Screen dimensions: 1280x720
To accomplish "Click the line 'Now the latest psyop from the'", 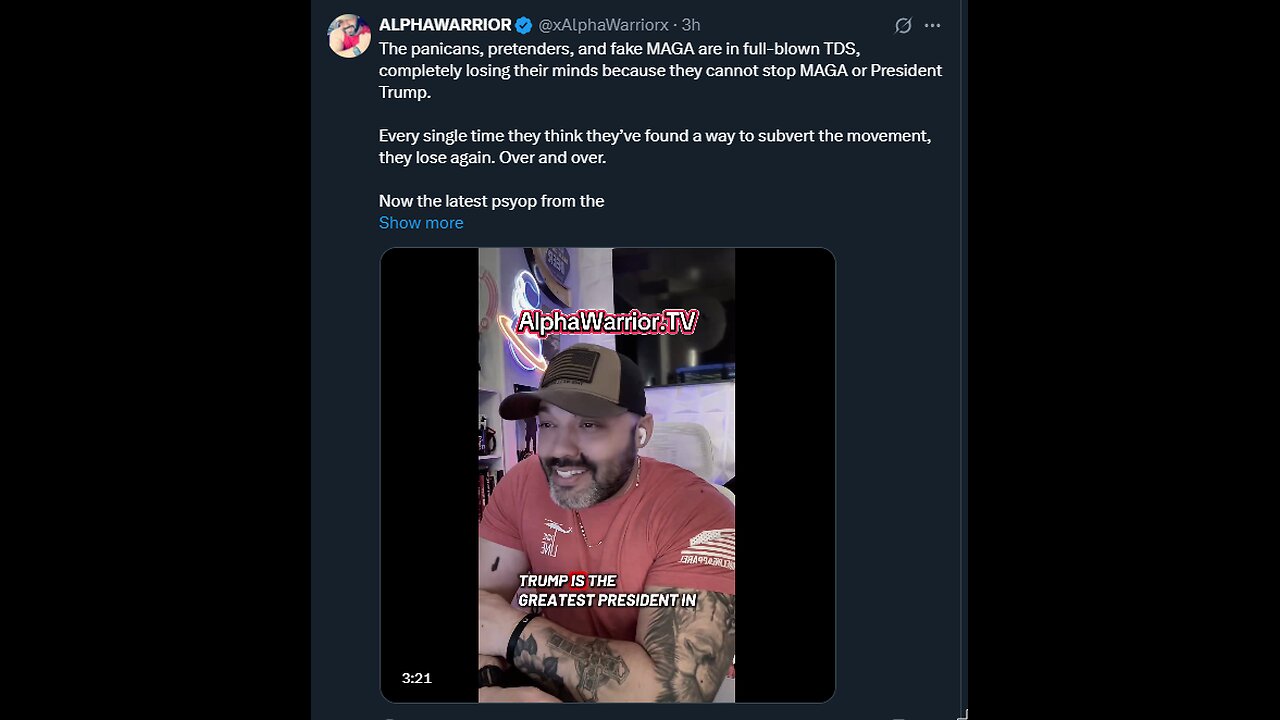I will click(491, 201).
